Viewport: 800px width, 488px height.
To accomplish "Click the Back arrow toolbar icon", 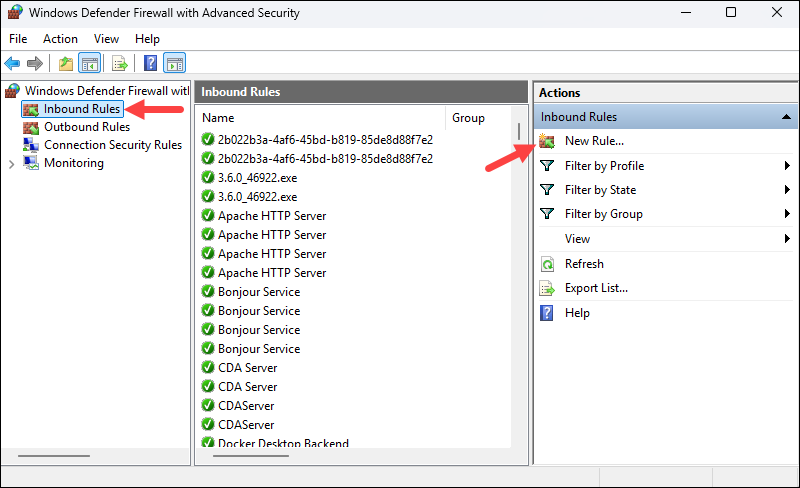I will pyautogui.click(x=12, y=64).
